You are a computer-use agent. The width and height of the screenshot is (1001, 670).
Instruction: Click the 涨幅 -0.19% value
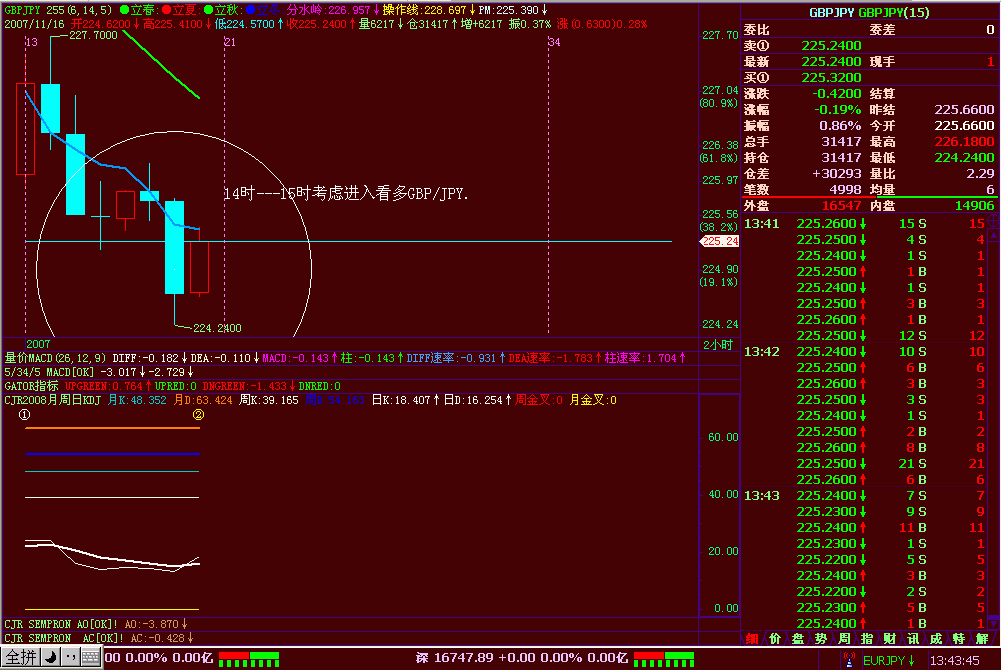837,110
